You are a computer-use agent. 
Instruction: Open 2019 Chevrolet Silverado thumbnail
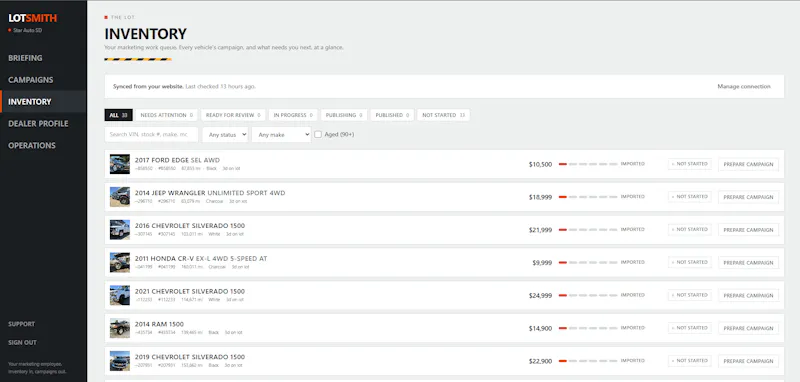120,361
